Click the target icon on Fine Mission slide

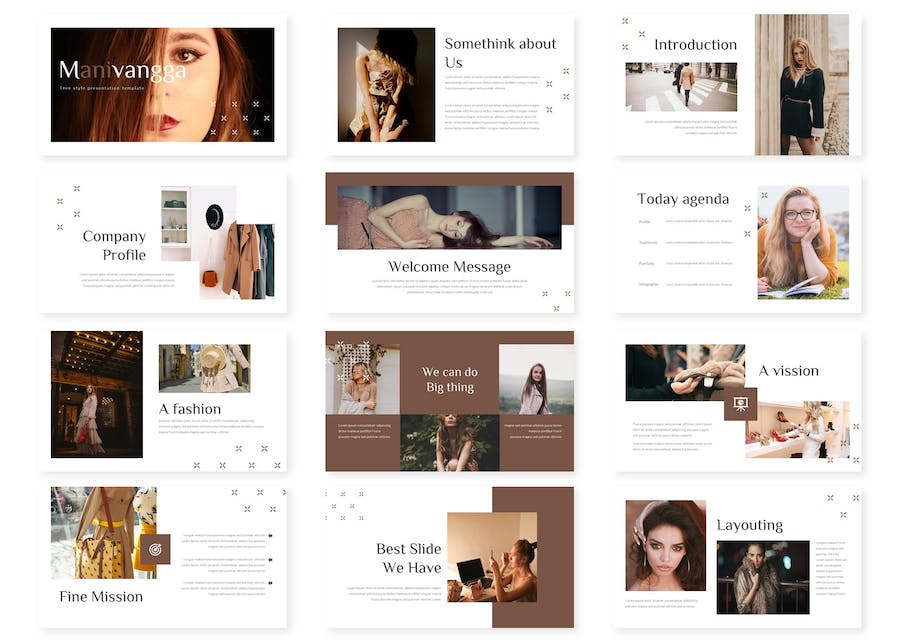pyautogui.click(x=155, y=549)
